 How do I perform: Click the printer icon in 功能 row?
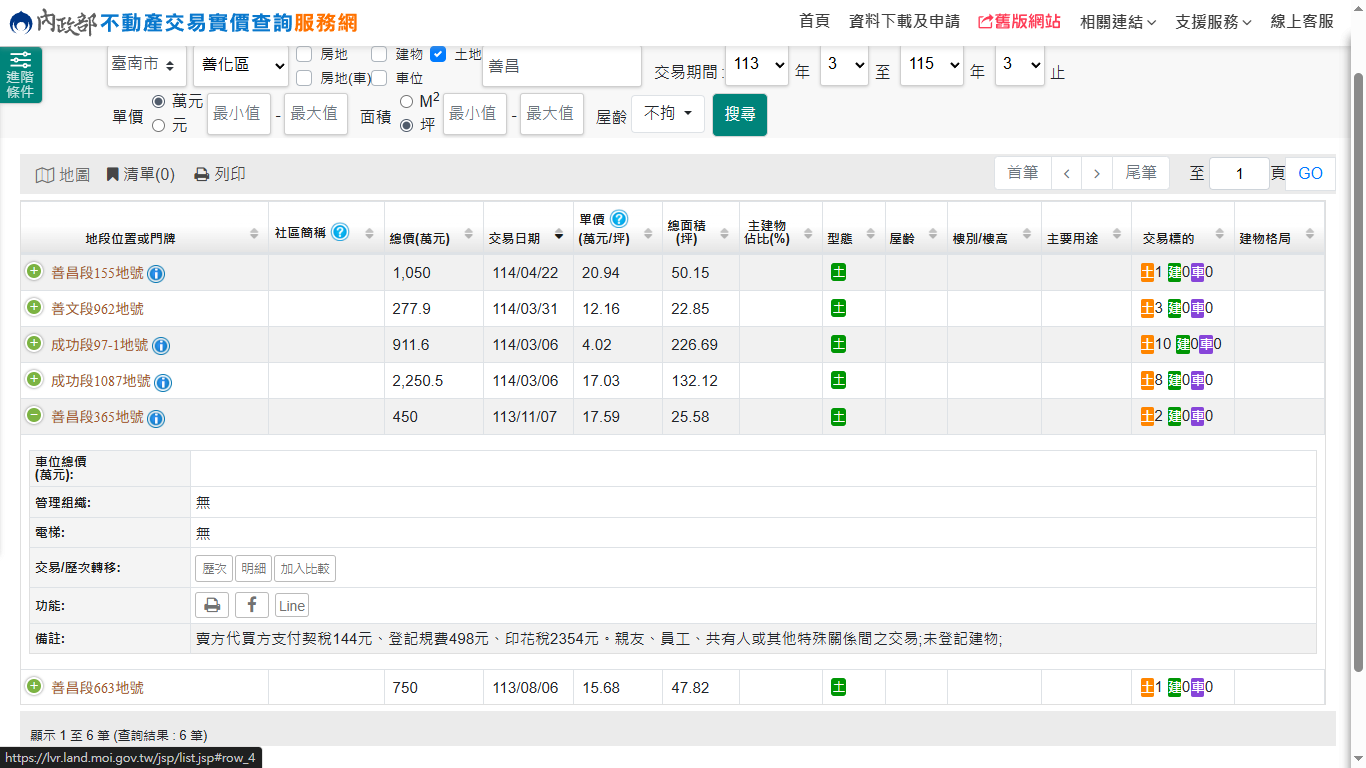point(211,605)
